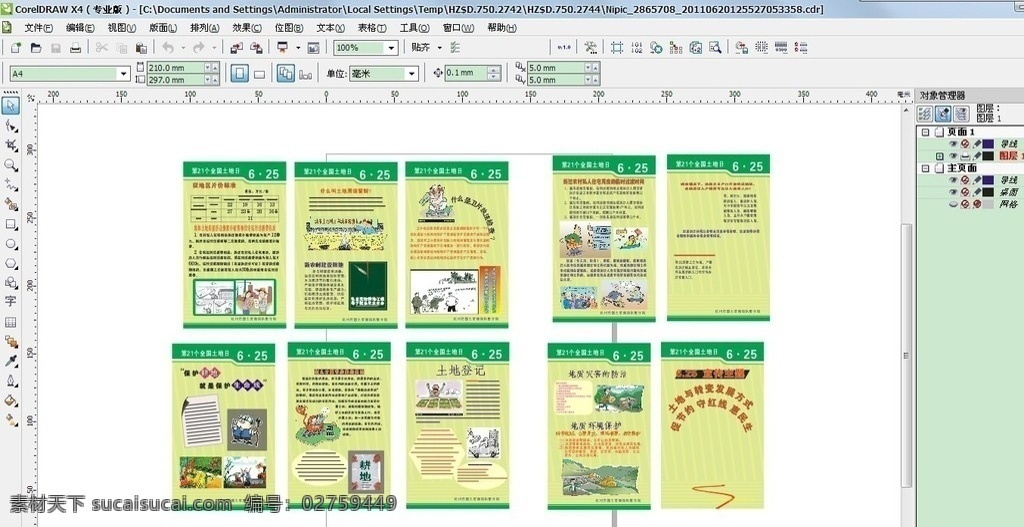The width and height of the screenshot is (1024, 527).
Task: Choose the Text tool (字) in the toolbox
Action: (x=10, y=301)
